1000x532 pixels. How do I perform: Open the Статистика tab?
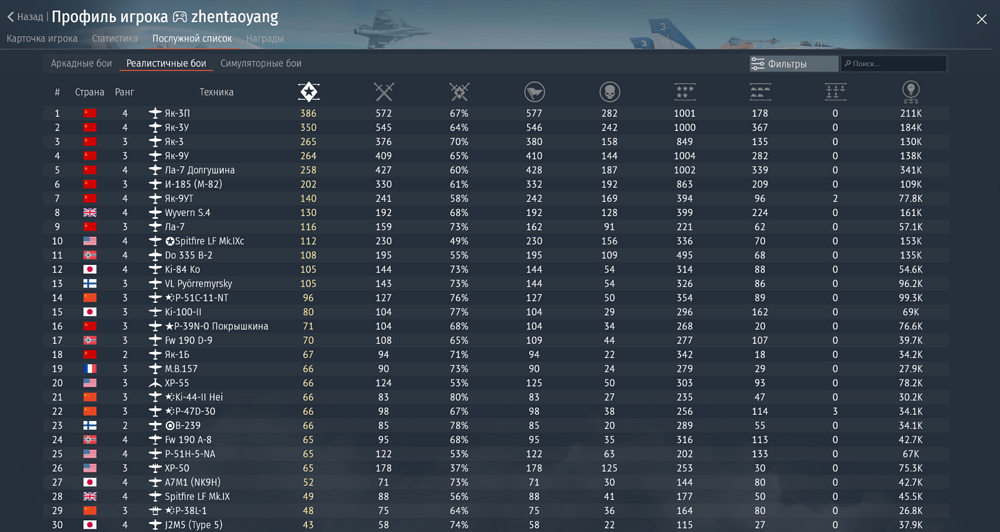click(x=115, y=39)
